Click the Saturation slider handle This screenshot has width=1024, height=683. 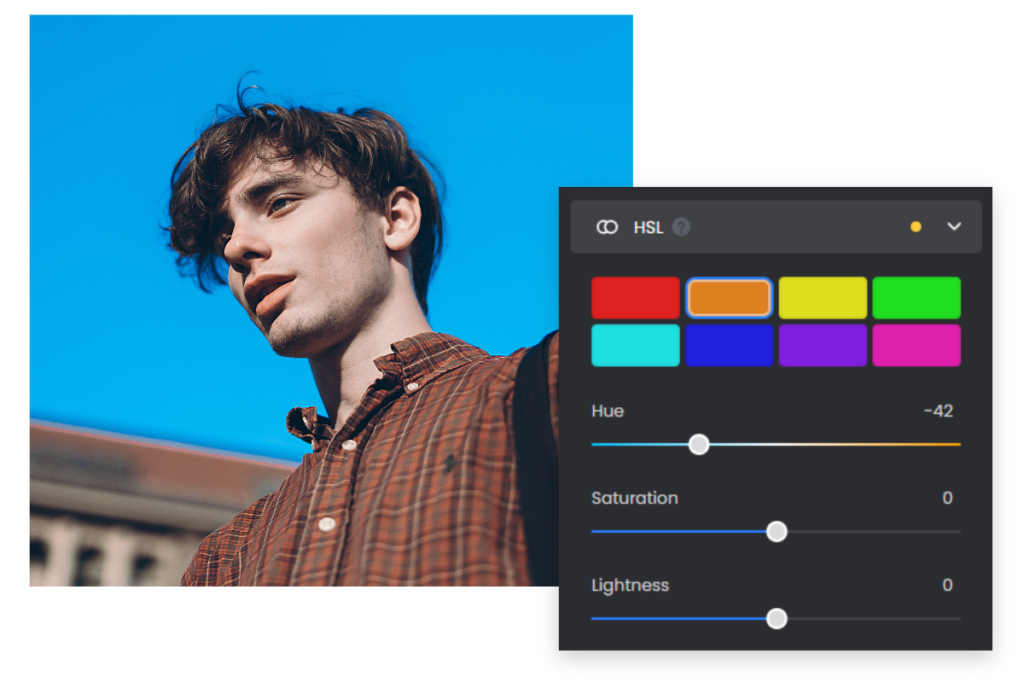[776, 531]
